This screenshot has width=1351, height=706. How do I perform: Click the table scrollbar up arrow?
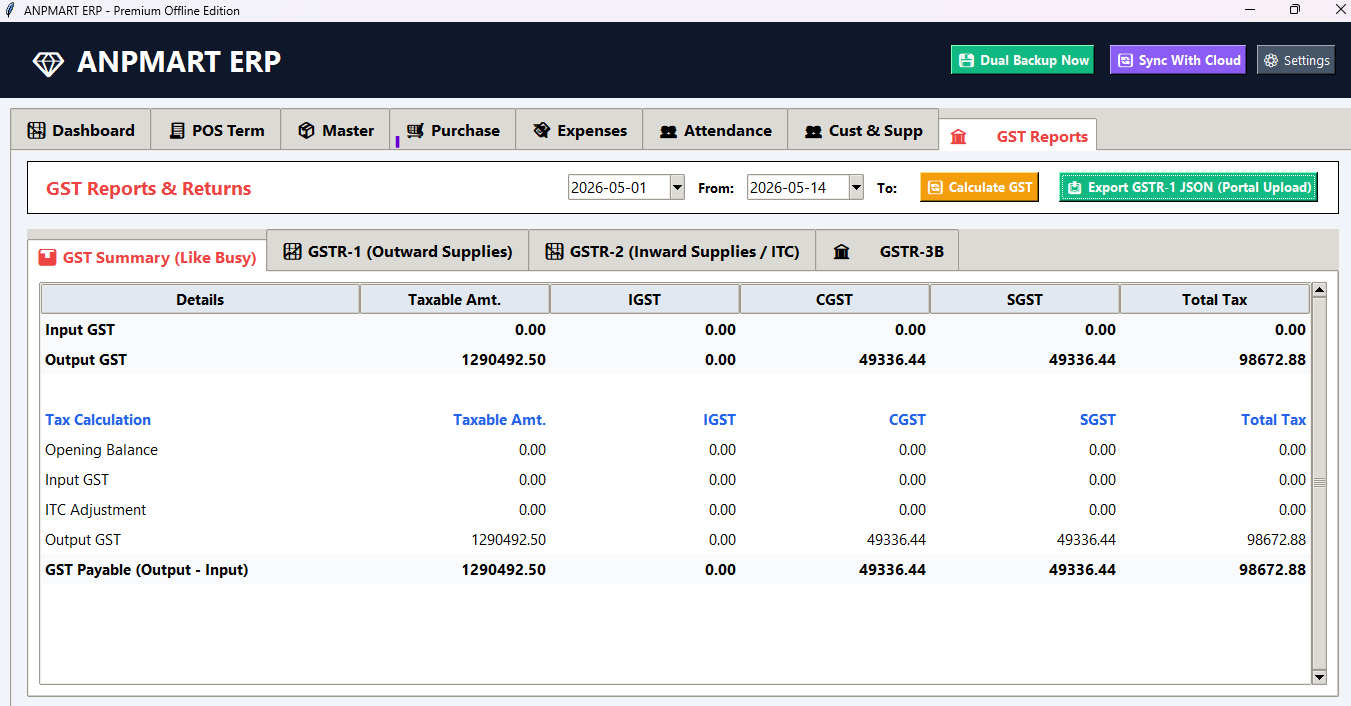1318,291
